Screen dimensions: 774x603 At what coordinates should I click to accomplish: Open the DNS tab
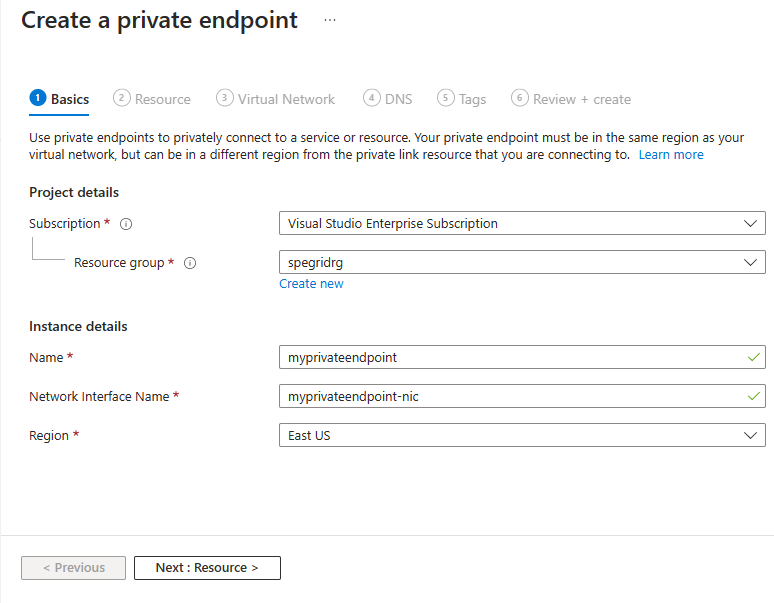coord(387,99)
